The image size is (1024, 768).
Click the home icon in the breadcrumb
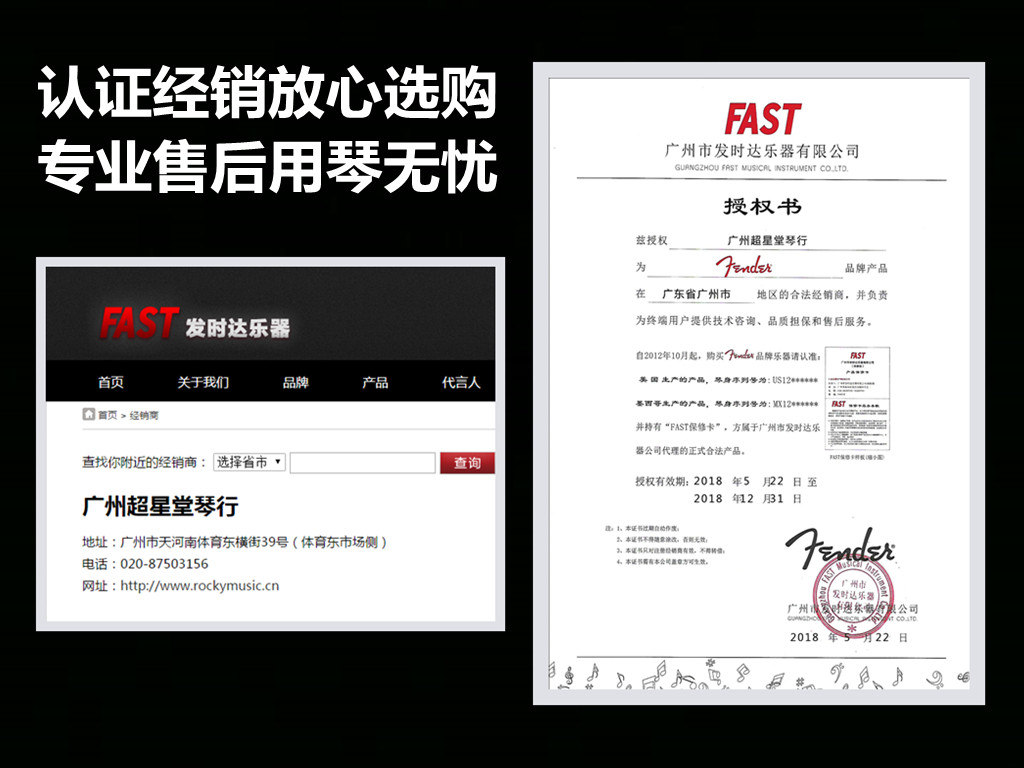tap(89, 414)
